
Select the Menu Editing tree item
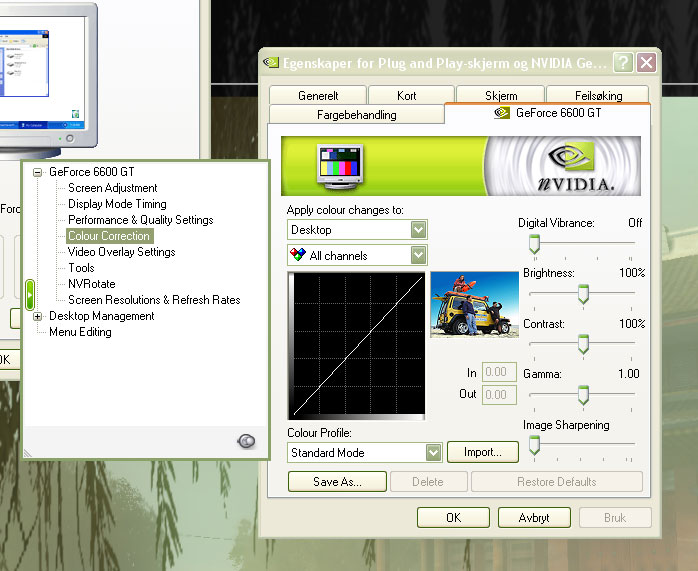[80, 332]
